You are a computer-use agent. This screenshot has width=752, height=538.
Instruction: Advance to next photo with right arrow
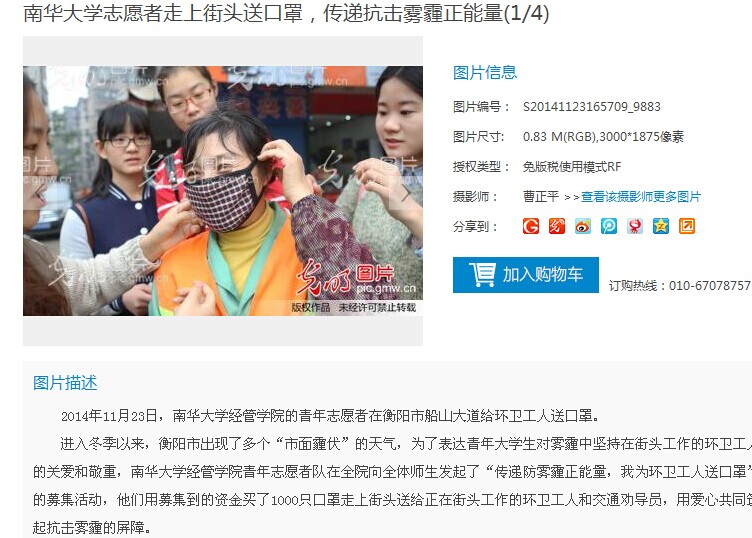pos(406,193)
